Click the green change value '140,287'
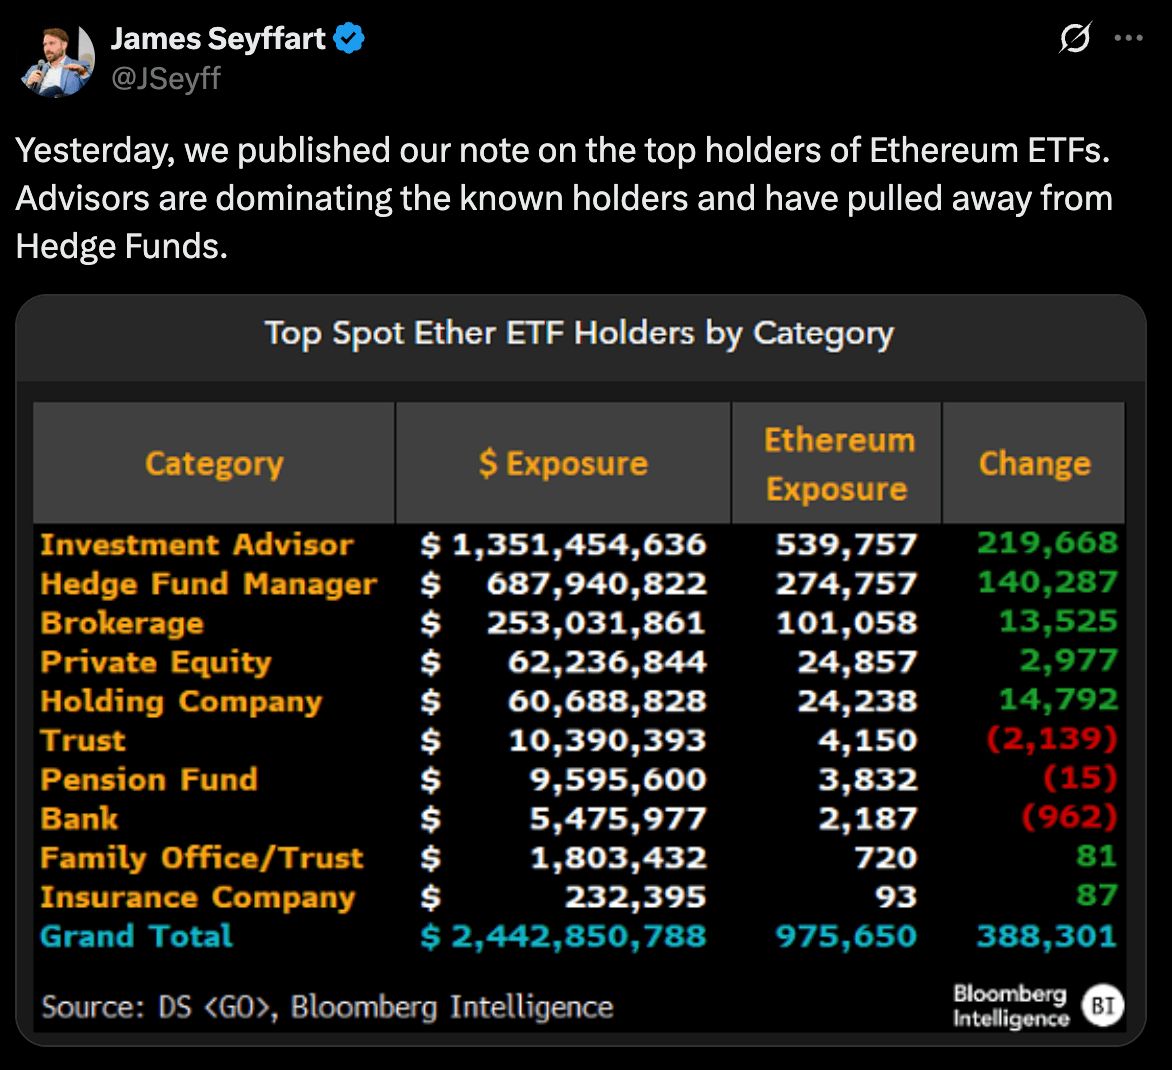The width and height of the screenshot is (1172, 1070). [1048, 582]
